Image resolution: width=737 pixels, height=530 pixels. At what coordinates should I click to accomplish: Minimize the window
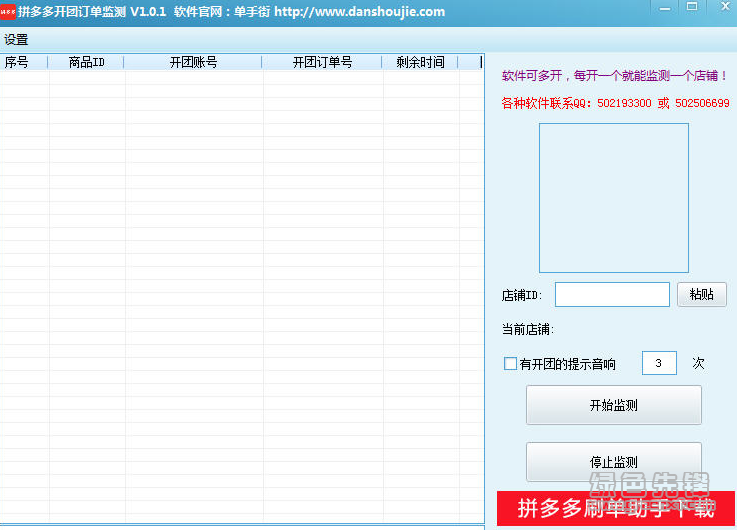coord(665,8)
